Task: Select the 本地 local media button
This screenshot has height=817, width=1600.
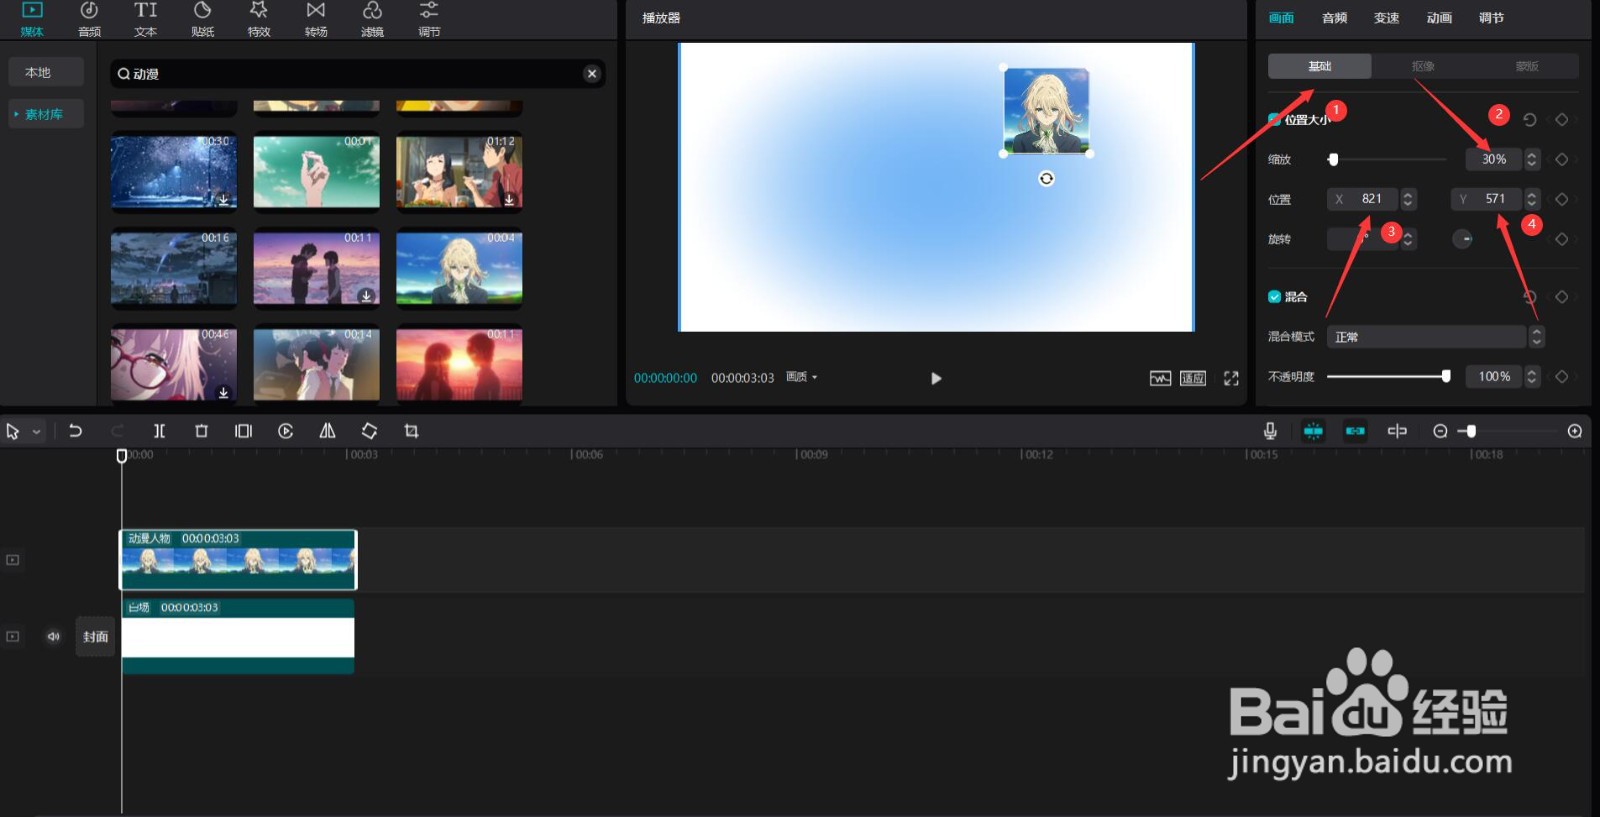Action: tap(46, 72)
